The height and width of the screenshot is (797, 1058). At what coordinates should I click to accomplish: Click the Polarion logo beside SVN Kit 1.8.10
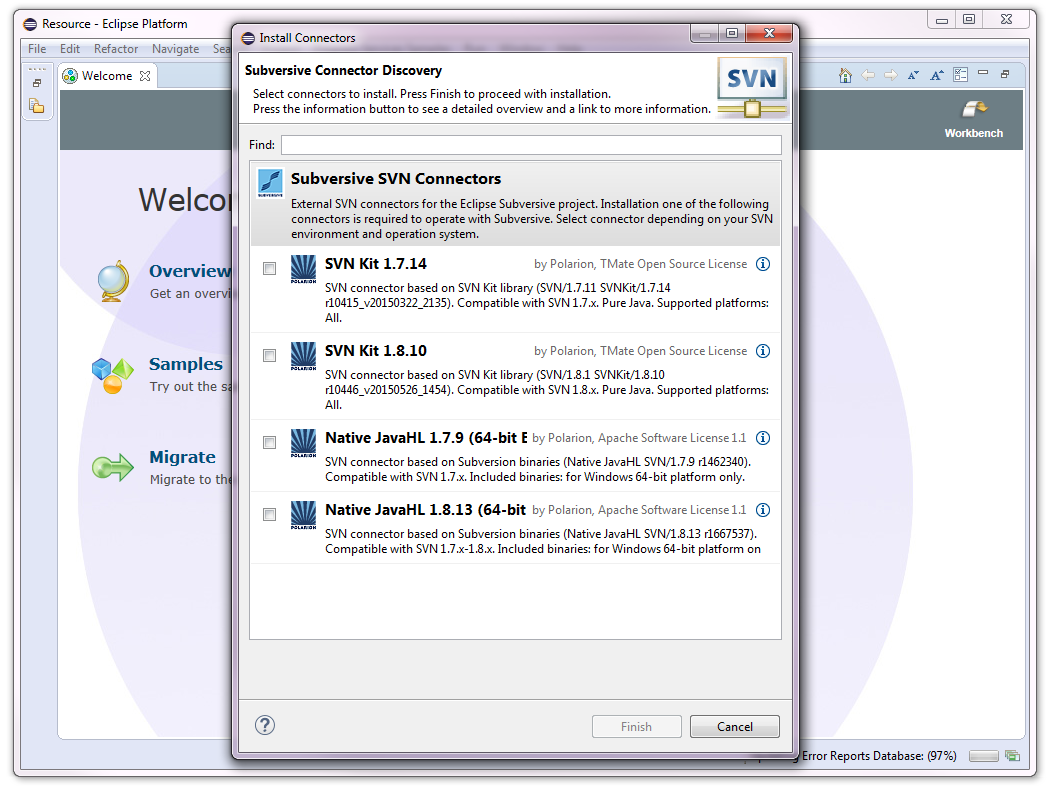click(303, 356)
